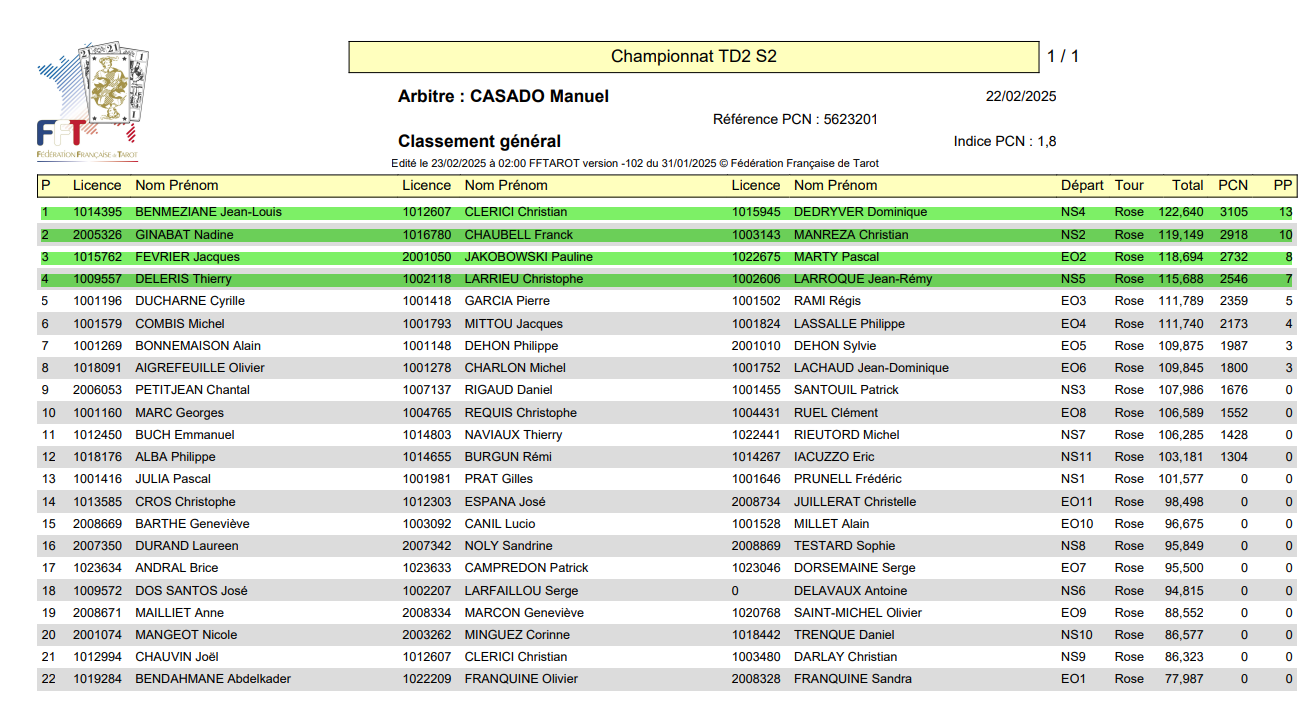Click total score 119,149
Image resolution: width=1312 pixels, height=702 pixels.
pyautogui.click(x=1181, y=235)
